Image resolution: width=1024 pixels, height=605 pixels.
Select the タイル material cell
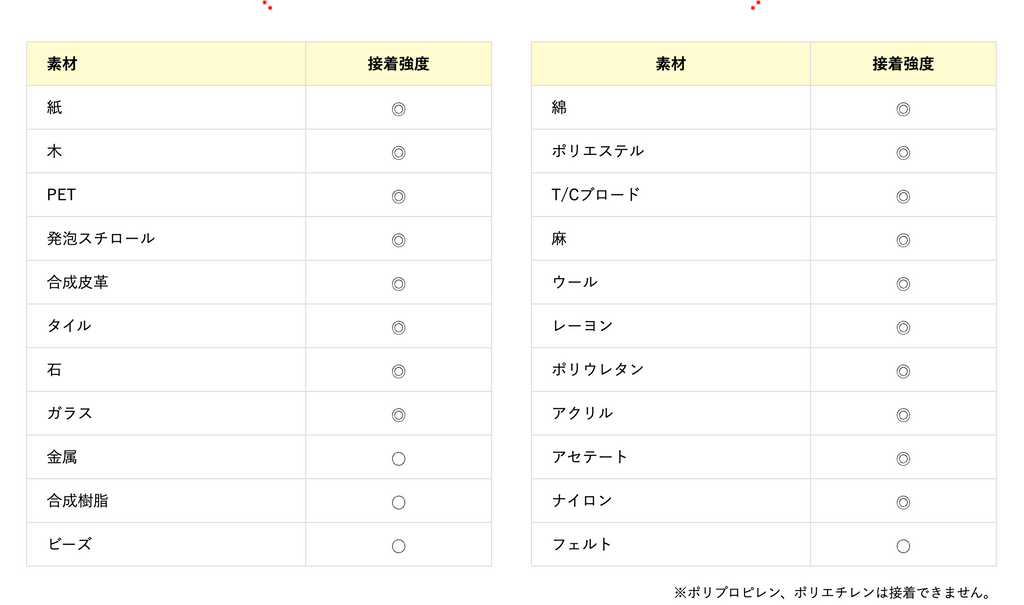coord(69,326)
